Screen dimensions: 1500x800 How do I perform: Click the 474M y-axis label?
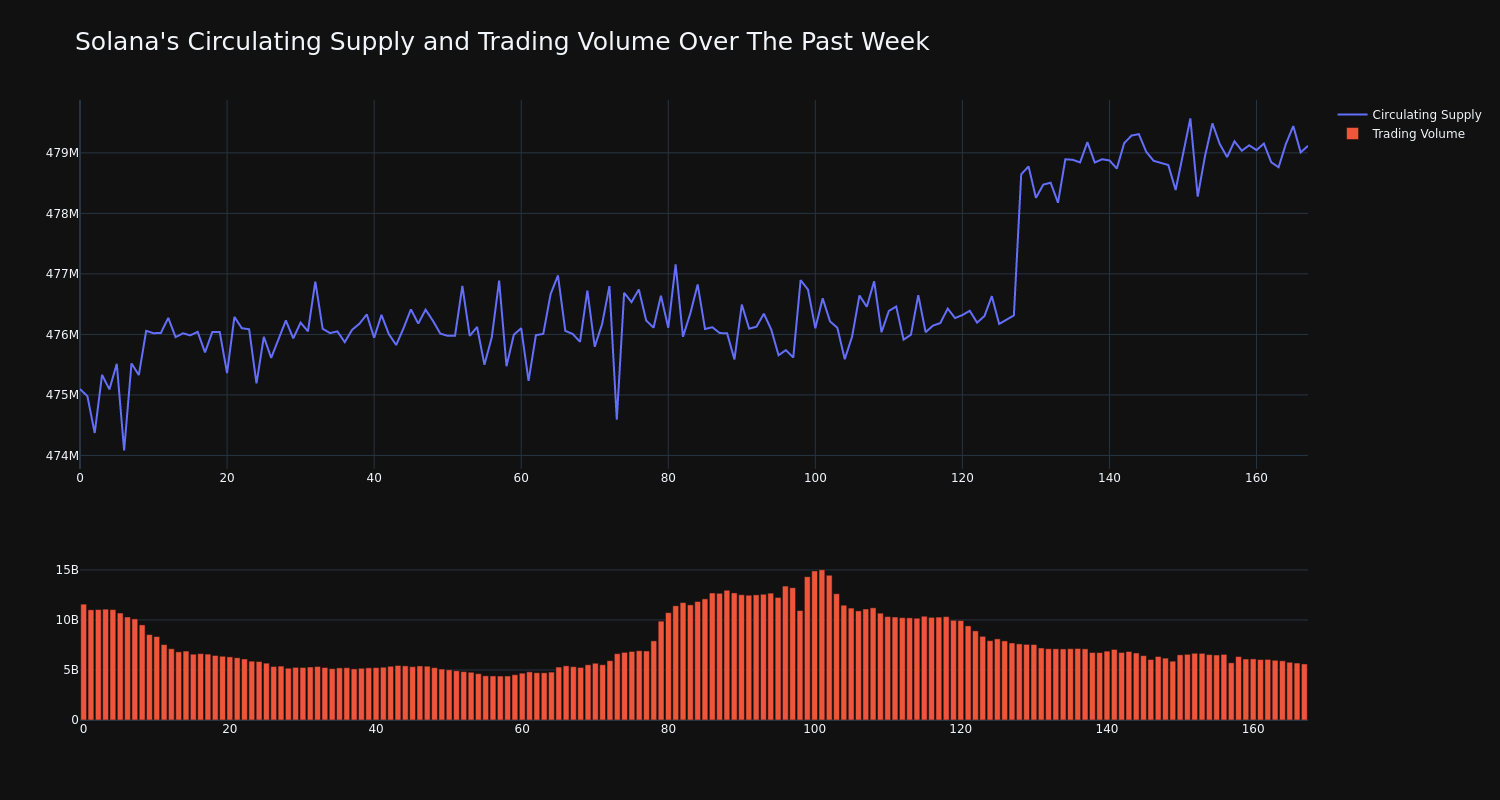point(62,456)
